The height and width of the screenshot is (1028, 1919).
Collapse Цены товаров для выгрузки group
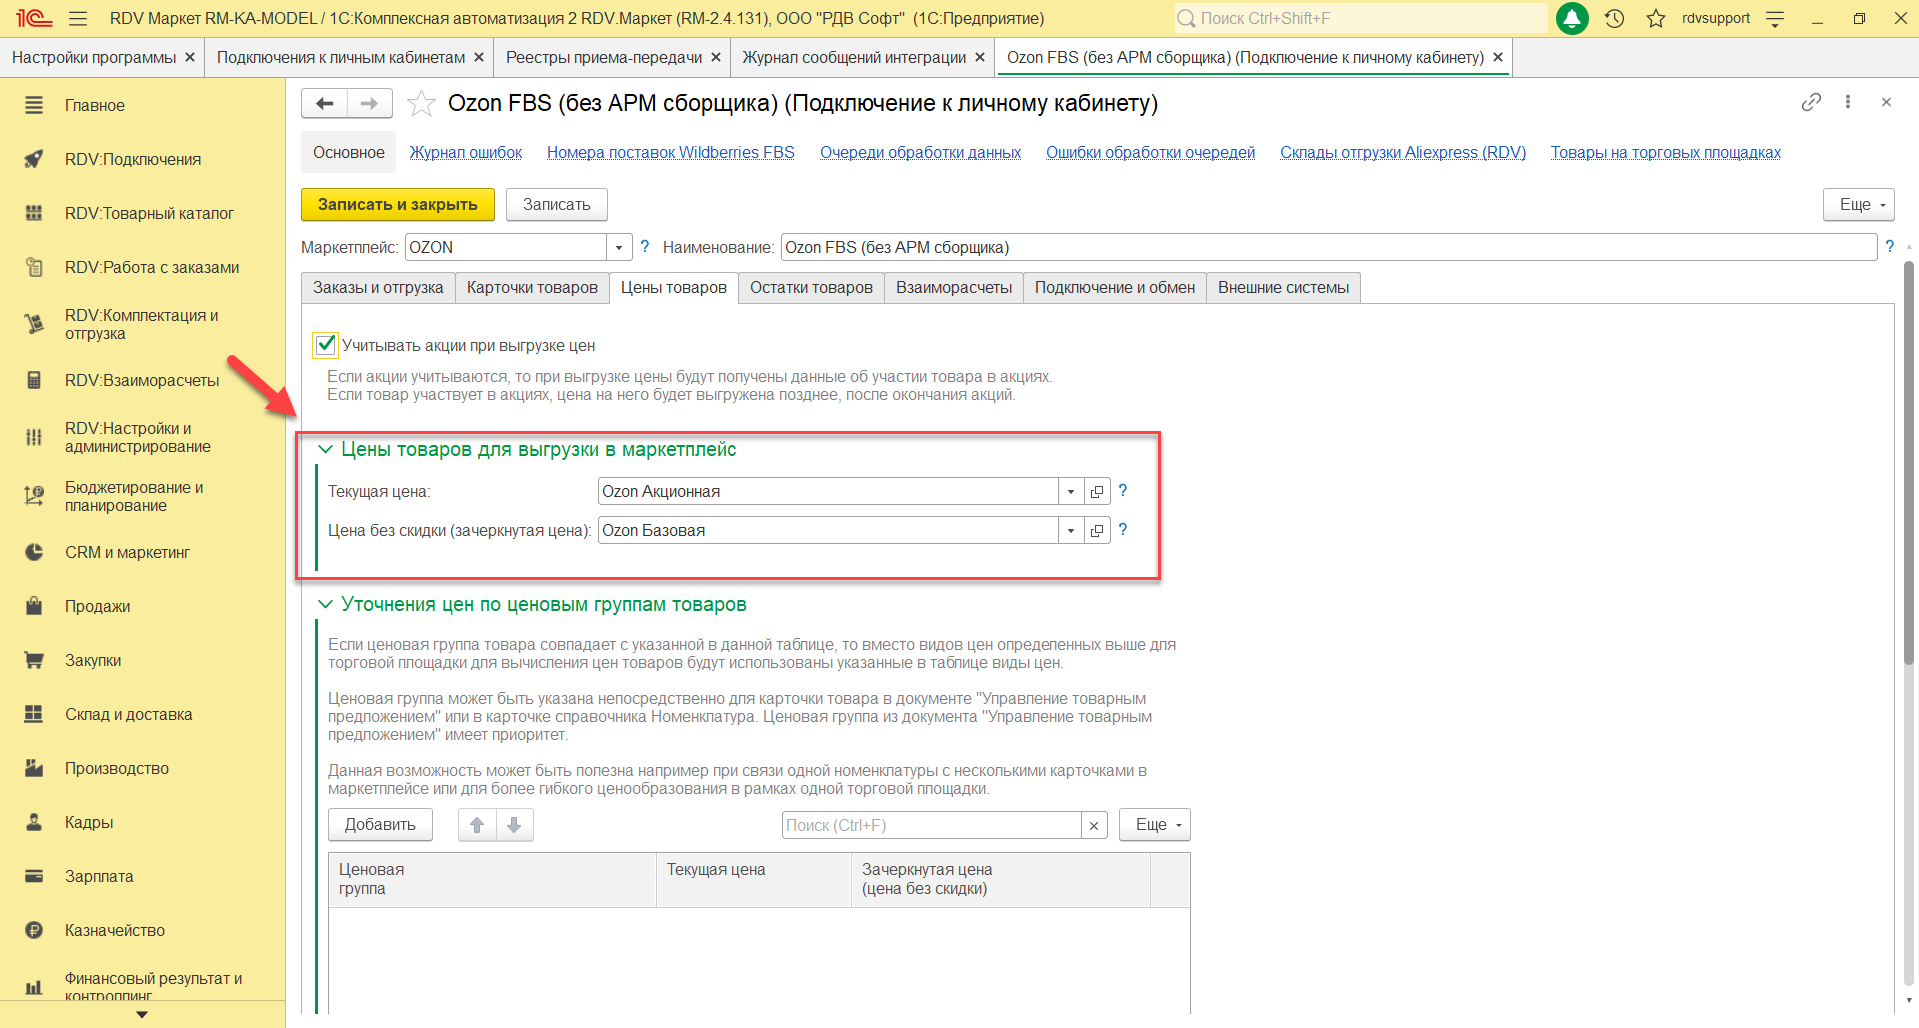[x=325, y=450]
